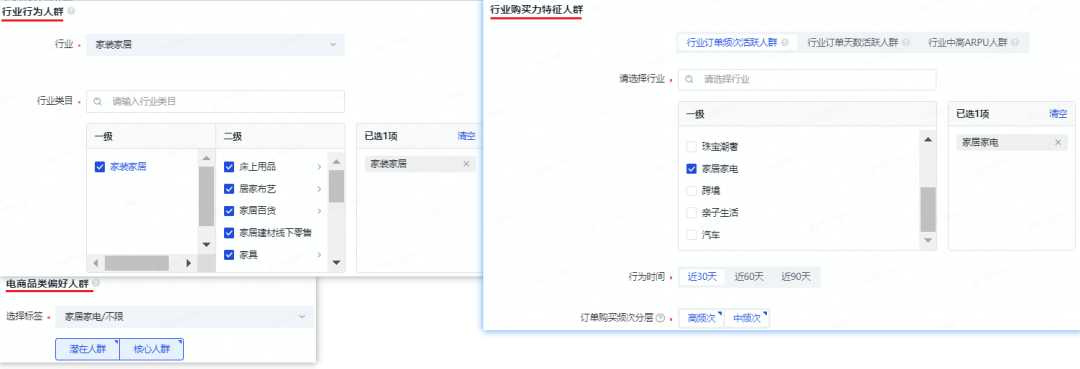Focus the 请输入行业类目 search field

pos(215,102)
